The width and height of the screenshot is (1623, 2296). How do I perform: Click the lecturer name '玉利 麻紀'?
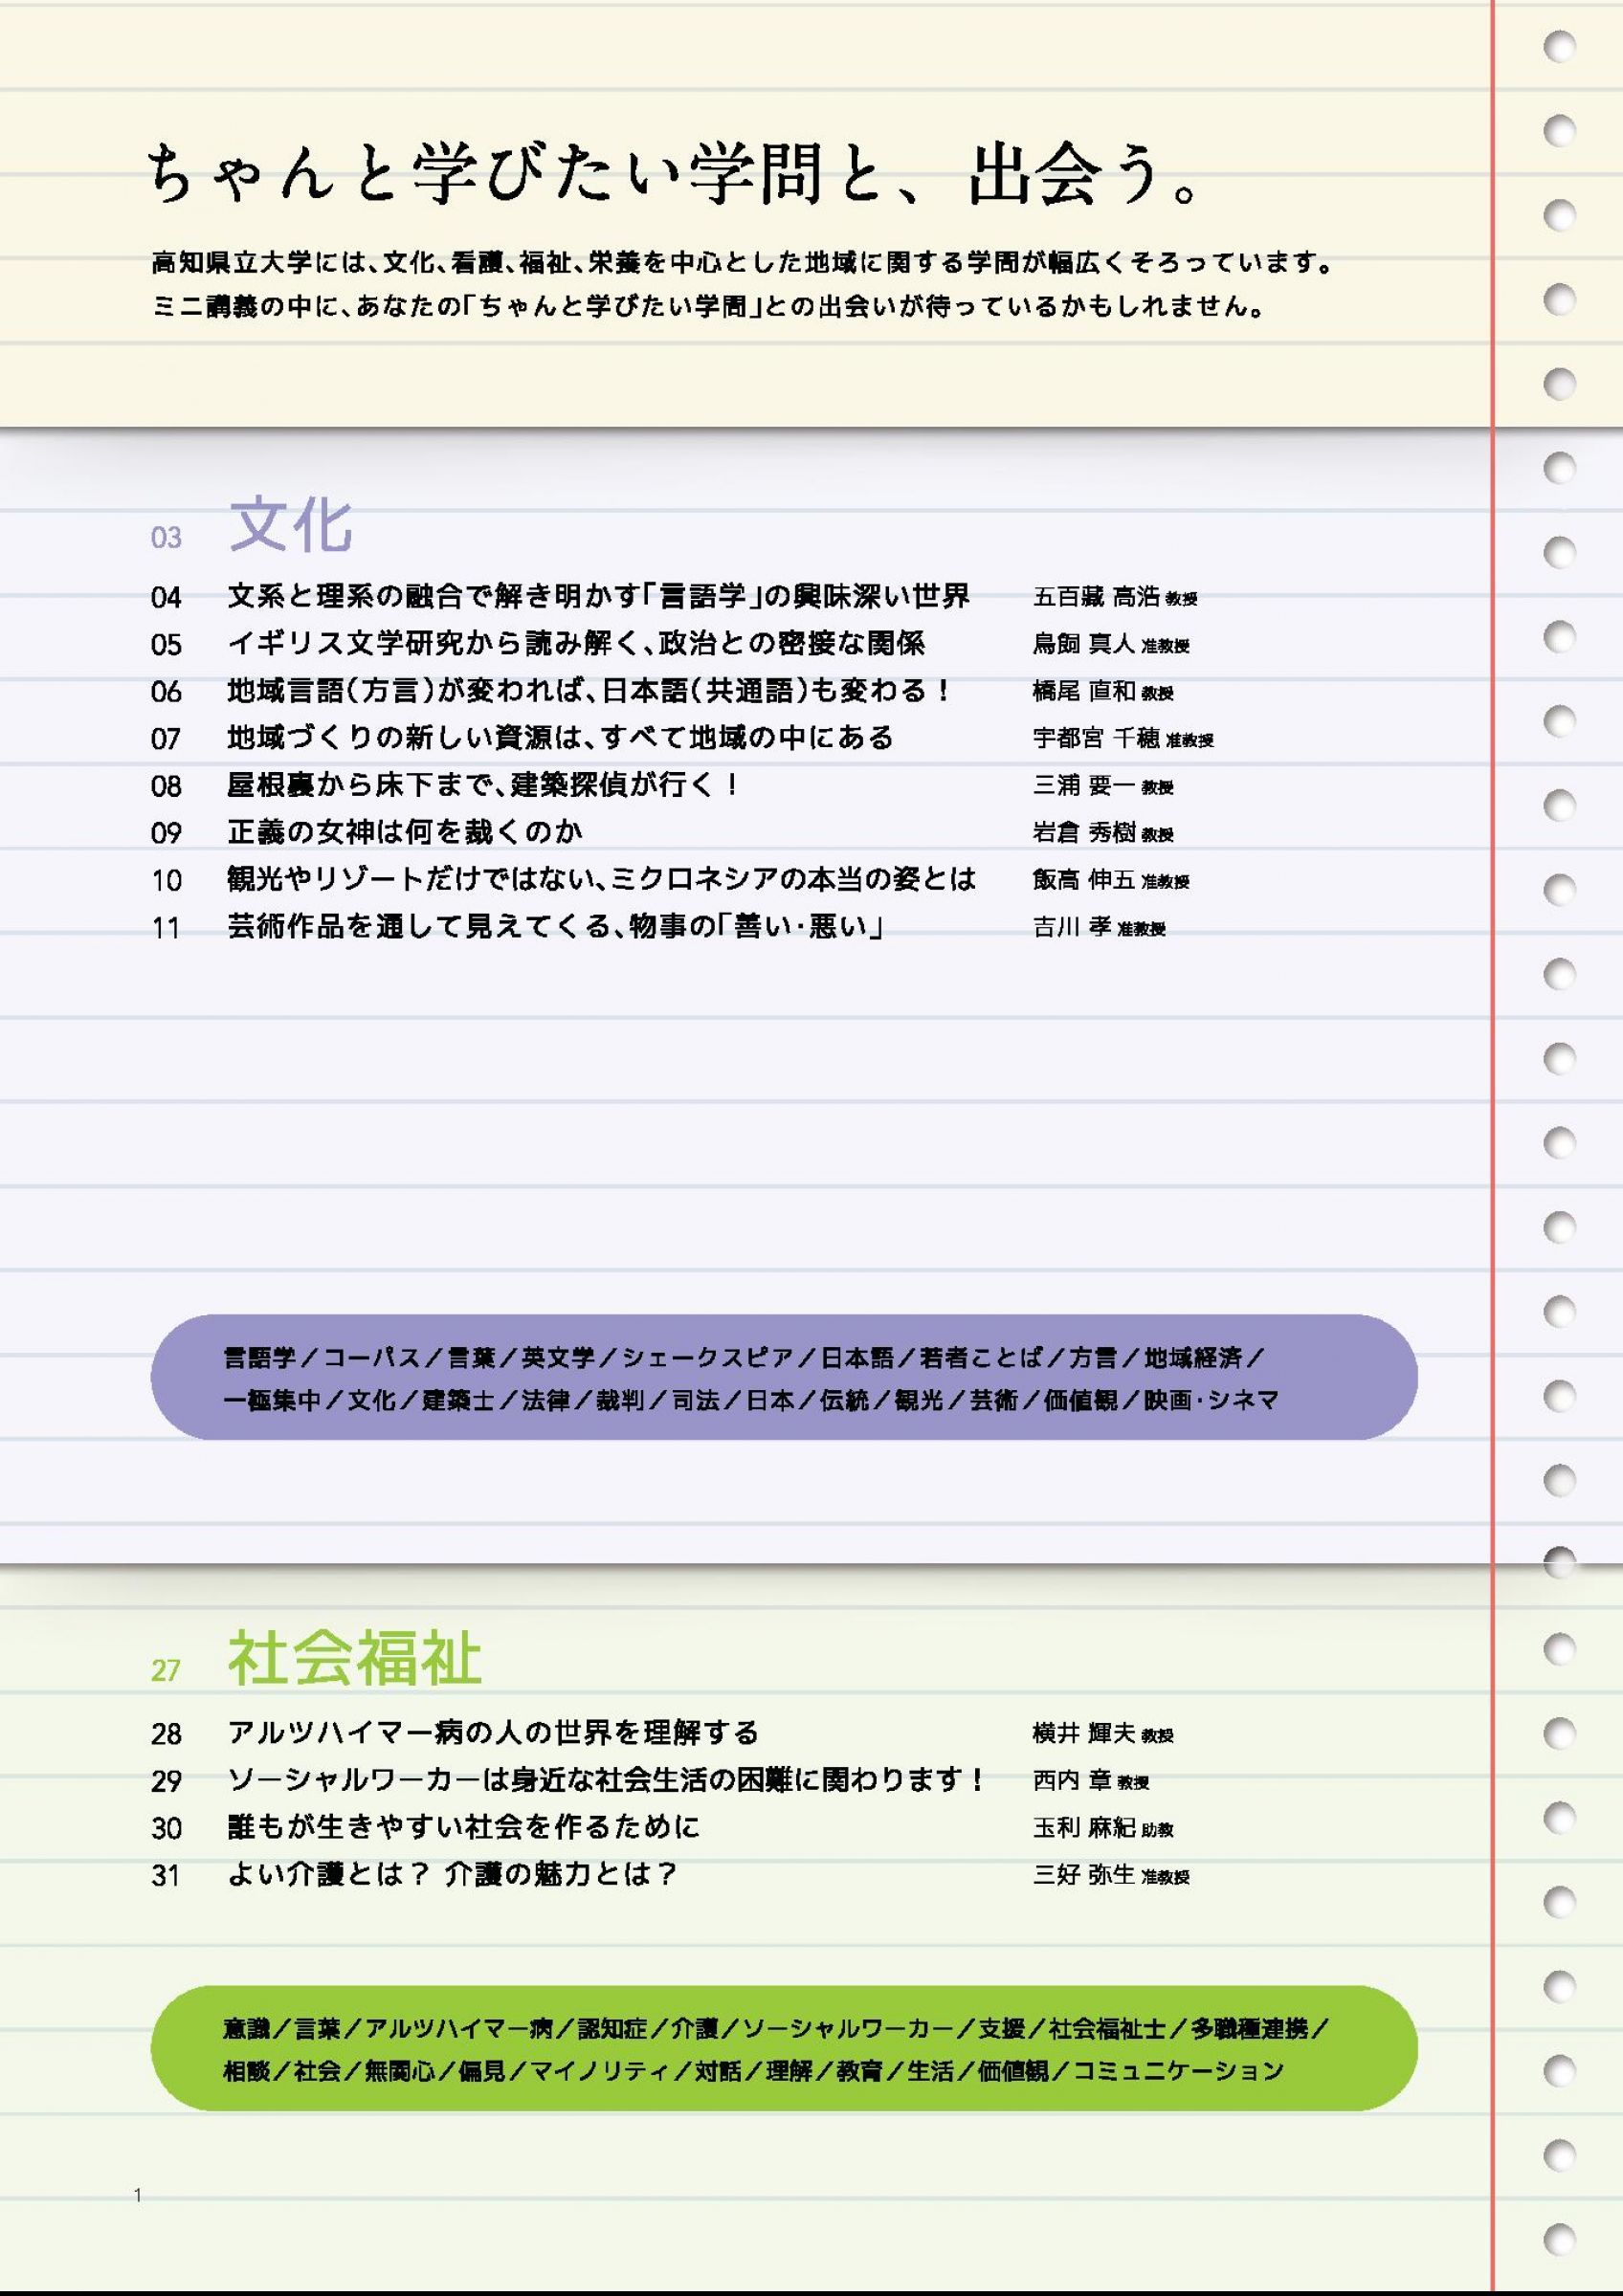[1084, 1828]
